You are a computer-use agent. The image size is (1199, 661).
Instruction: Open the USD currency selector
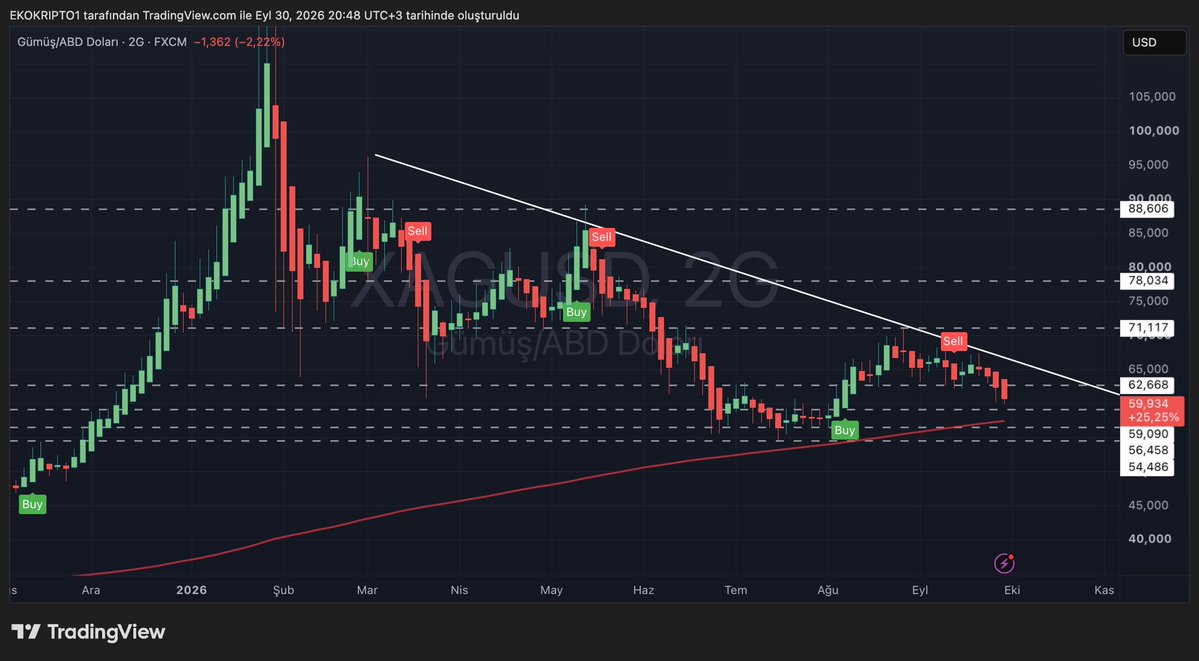(x=1154, y=43)
